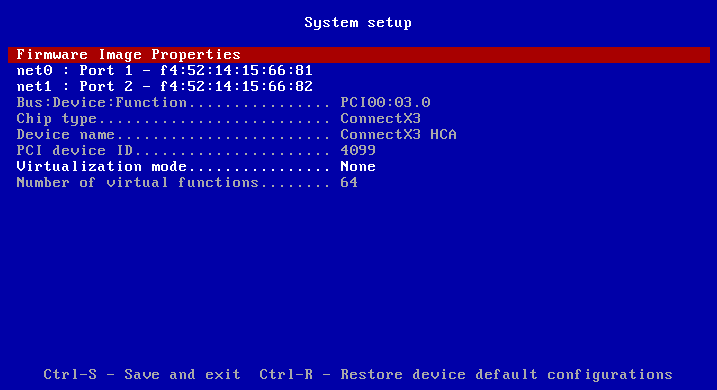The height and width of the screenshot is (390, 717).
Task: Click the PCI00:03.0 value
Action: point(385,102)
